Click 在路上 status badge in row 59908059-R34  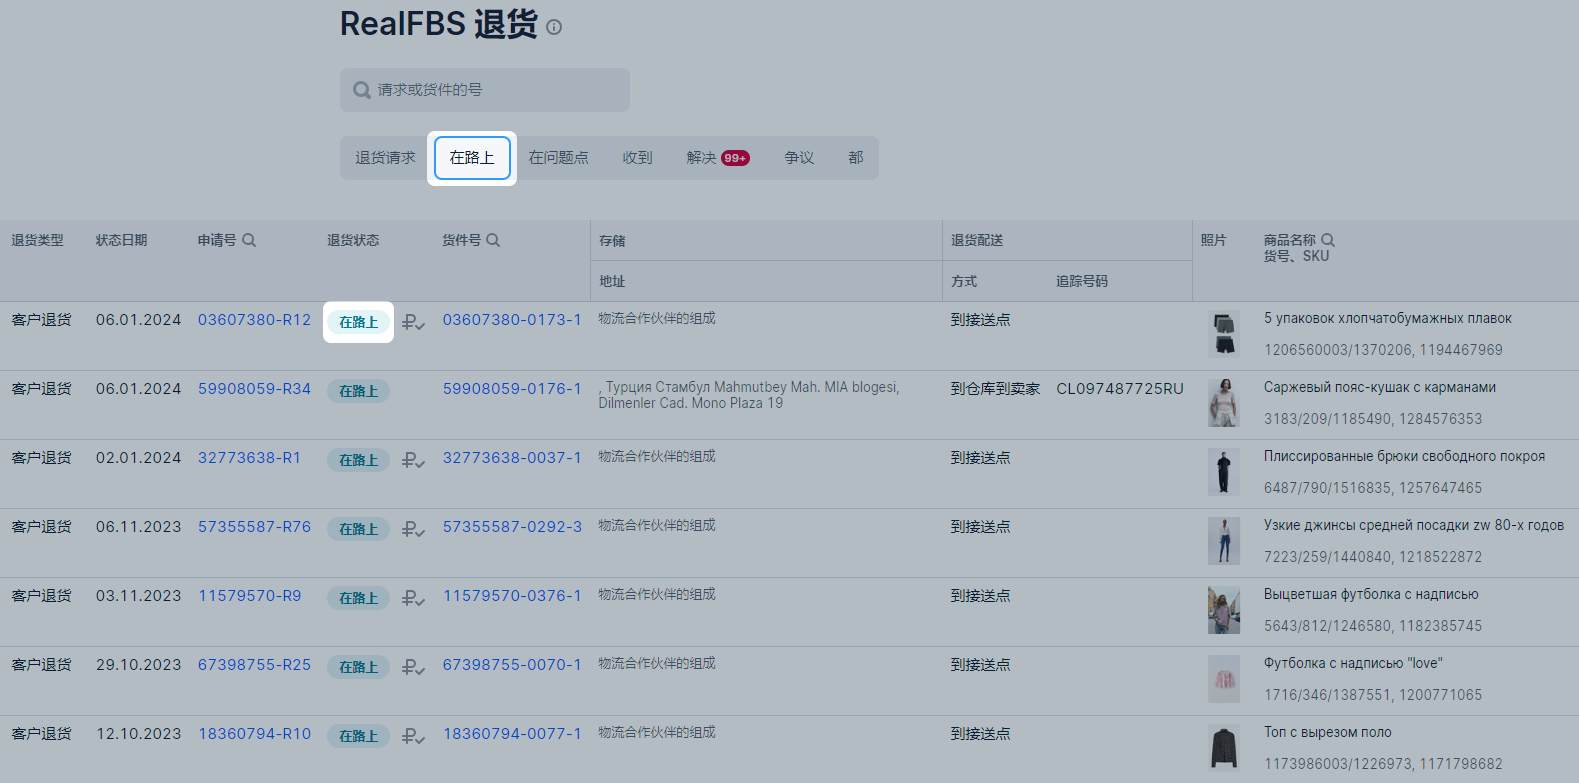pyautogui.click(x=358, y=391)
